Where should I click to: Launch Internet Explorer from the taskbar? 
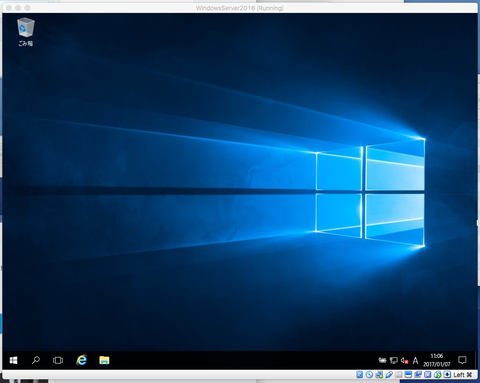click(81, 360)
